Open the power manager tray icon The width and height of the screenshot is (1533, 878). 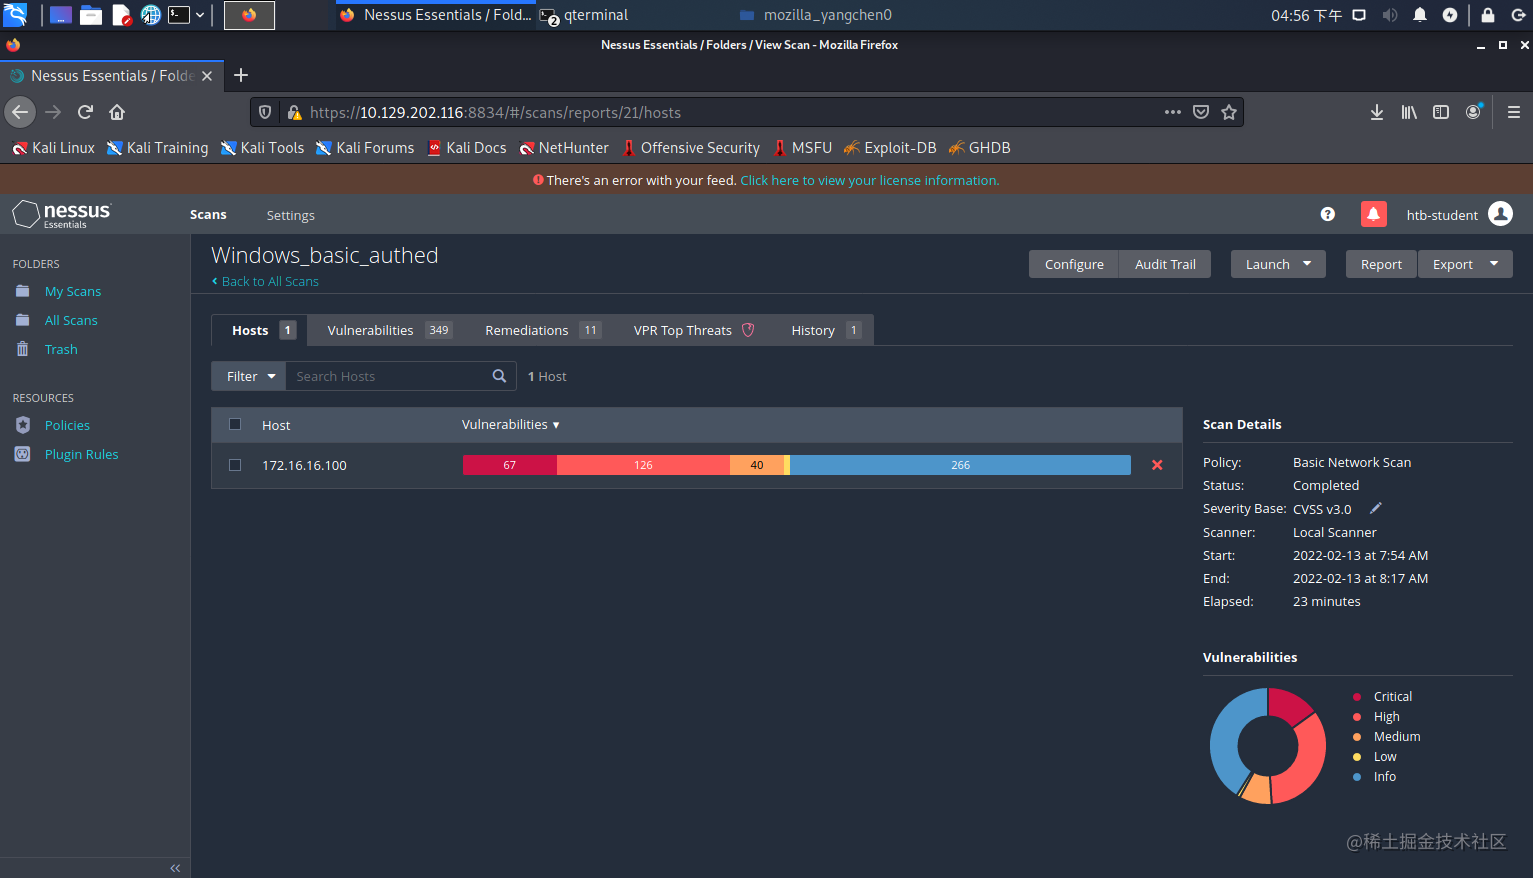click(1450, 15)
